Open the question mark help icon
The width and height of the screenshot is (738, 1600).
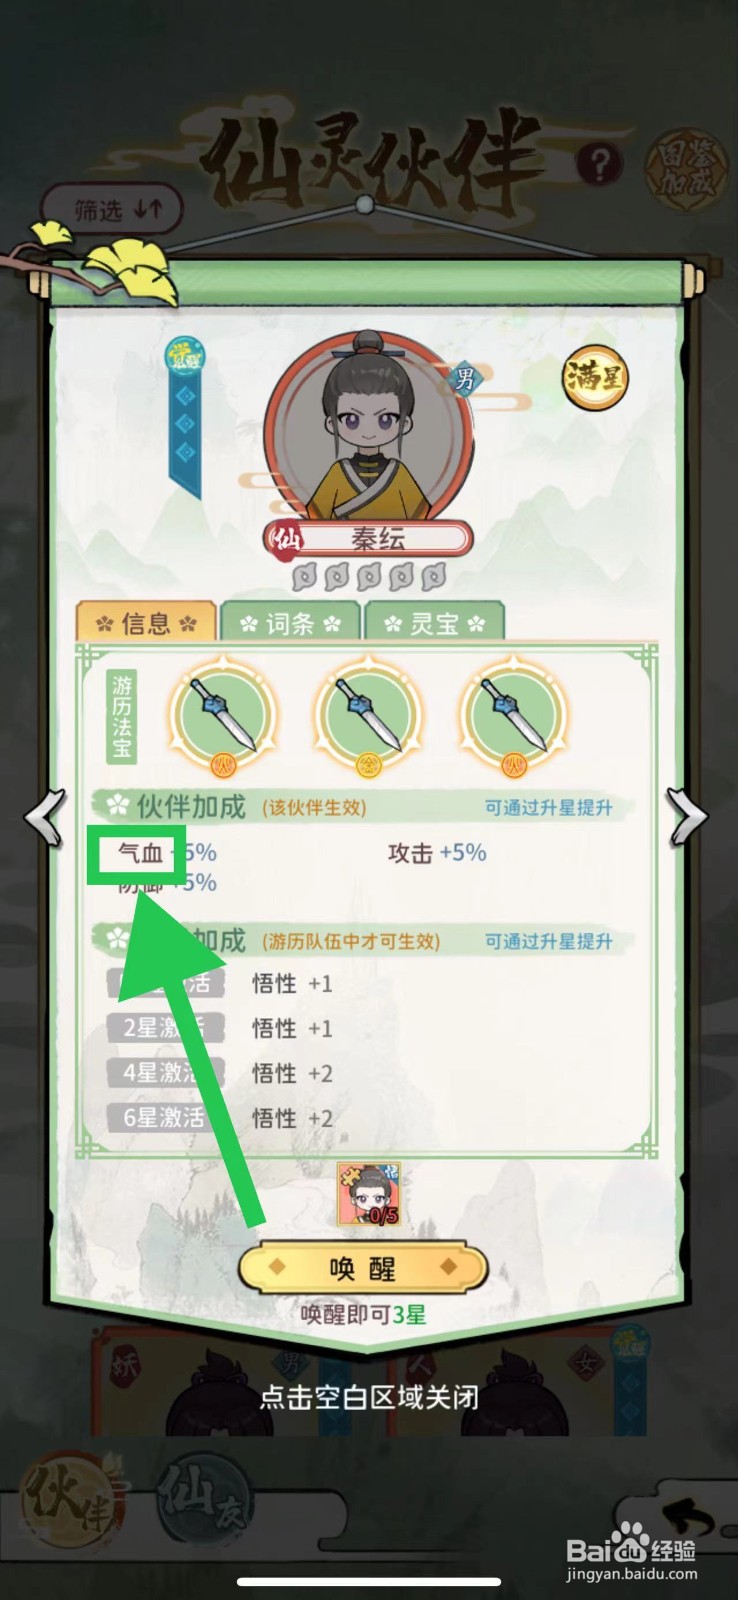point(599,164)
